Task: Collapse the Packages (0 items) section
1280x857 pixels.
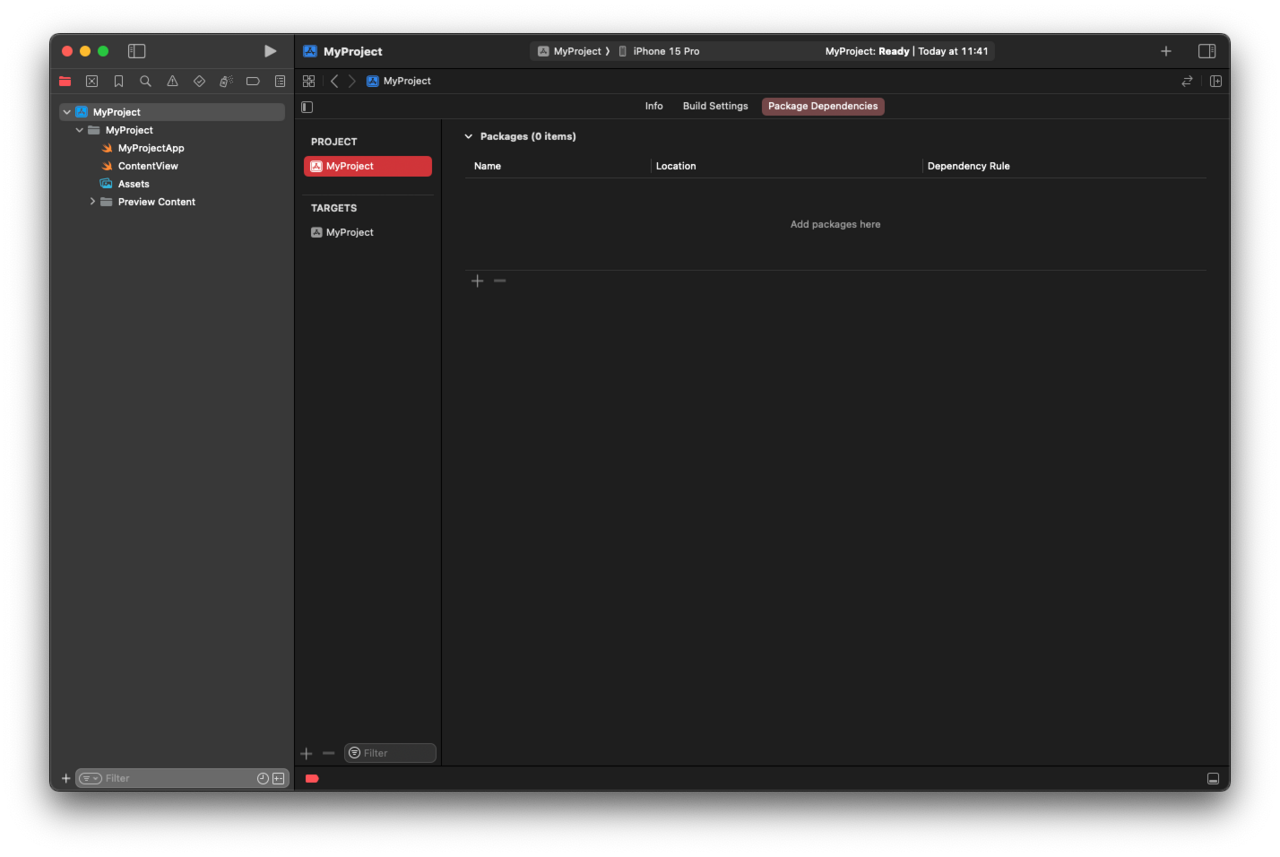Action: coord(468,136)
